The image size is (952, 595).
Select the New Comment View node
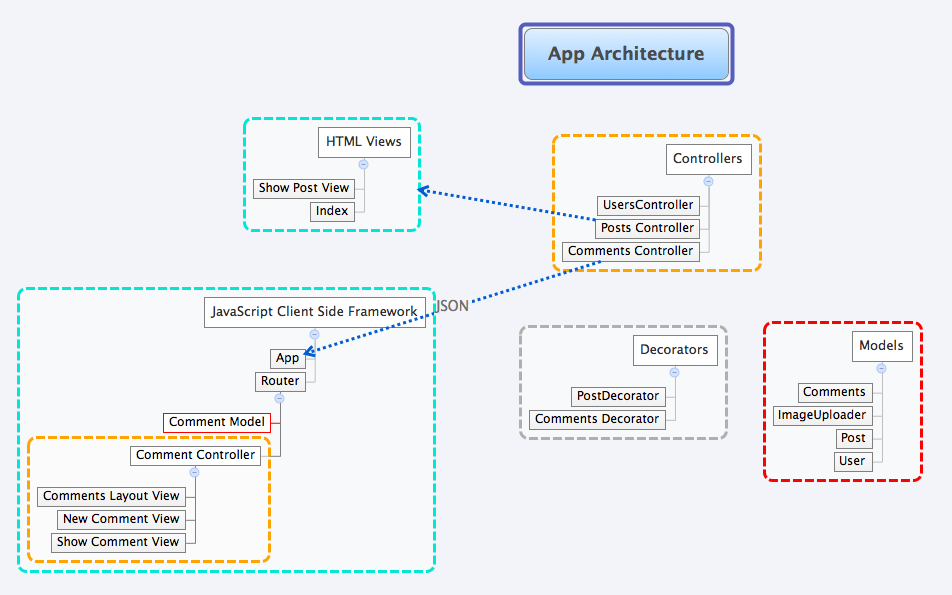coord(121,519)
